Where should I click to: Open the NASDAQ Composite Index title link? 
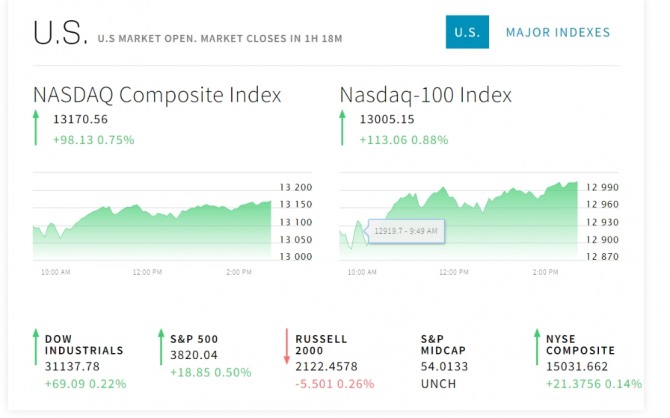coord(157,95)
